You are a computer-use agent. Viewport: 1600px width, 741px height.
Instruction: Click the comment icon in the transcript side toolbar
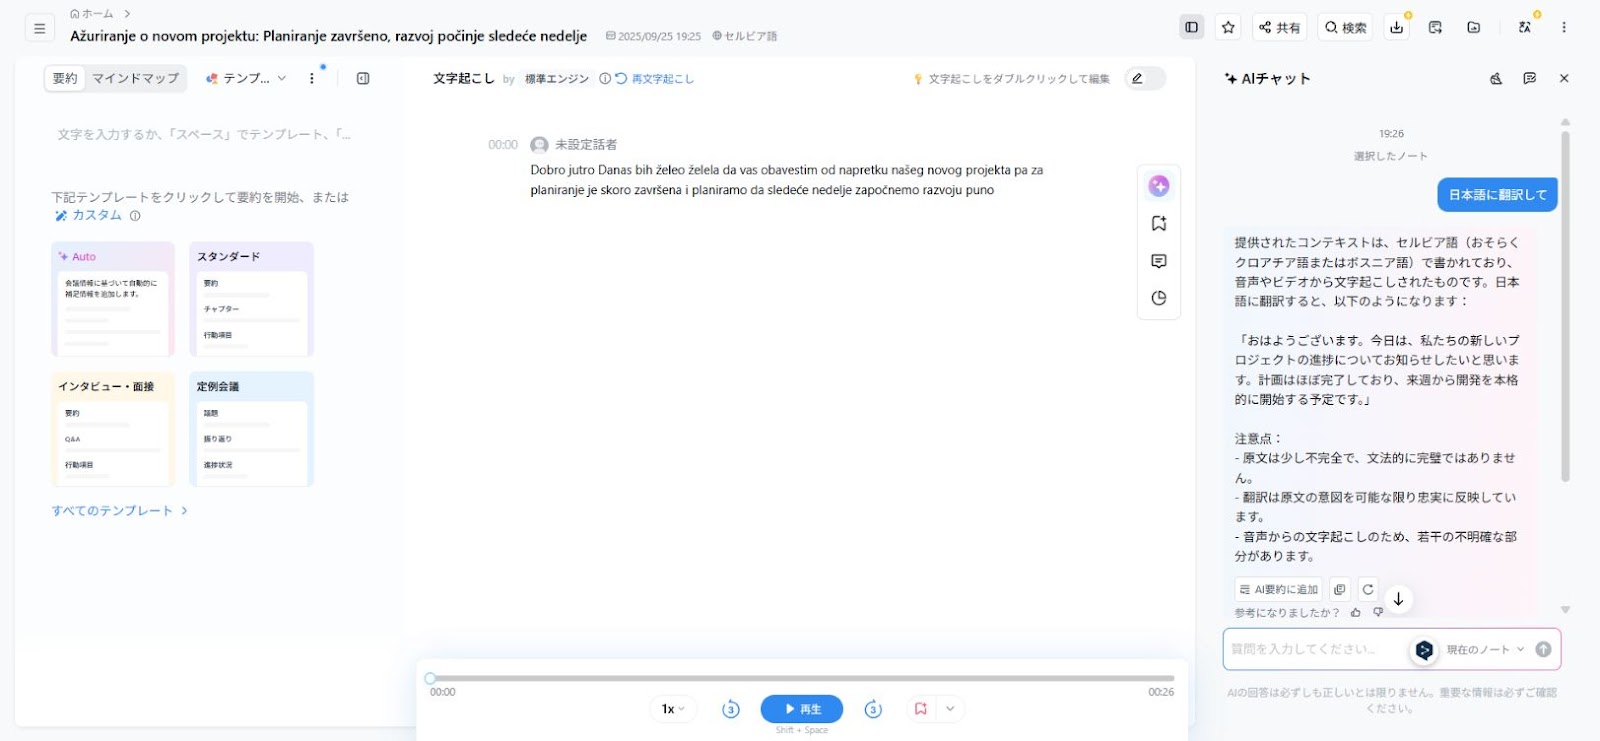tap(1158, 261)
